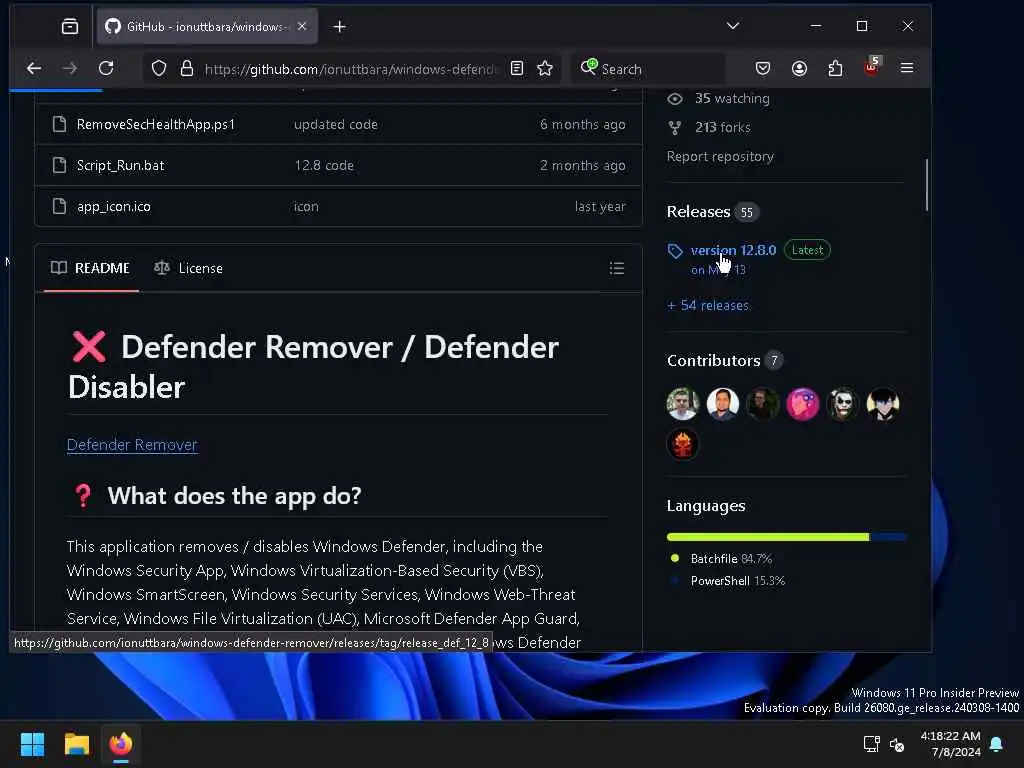Click the Firefox taskbar icon
This screenshot has width=1024, height=768.
pyautogui.click(x=121, y=744)
